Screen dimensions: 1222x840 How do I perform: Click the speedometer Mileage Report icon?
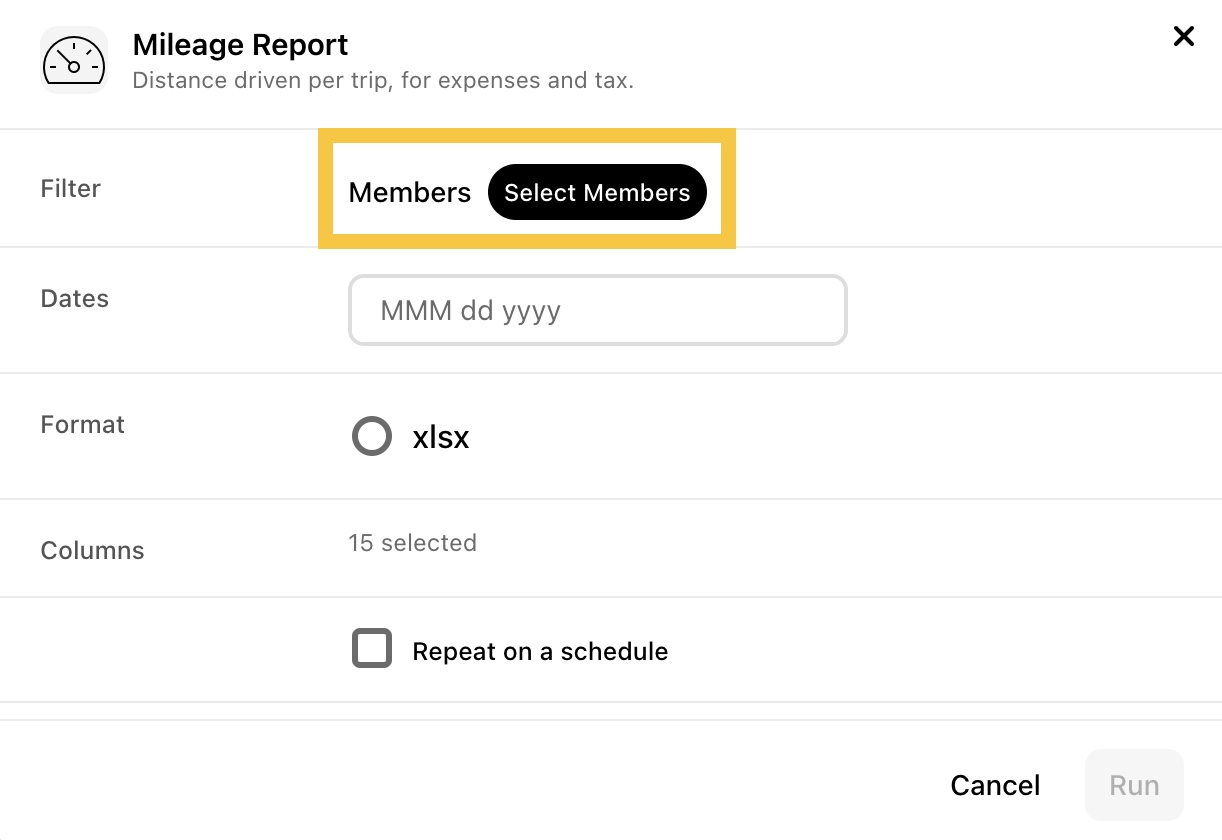coord(74,60)
